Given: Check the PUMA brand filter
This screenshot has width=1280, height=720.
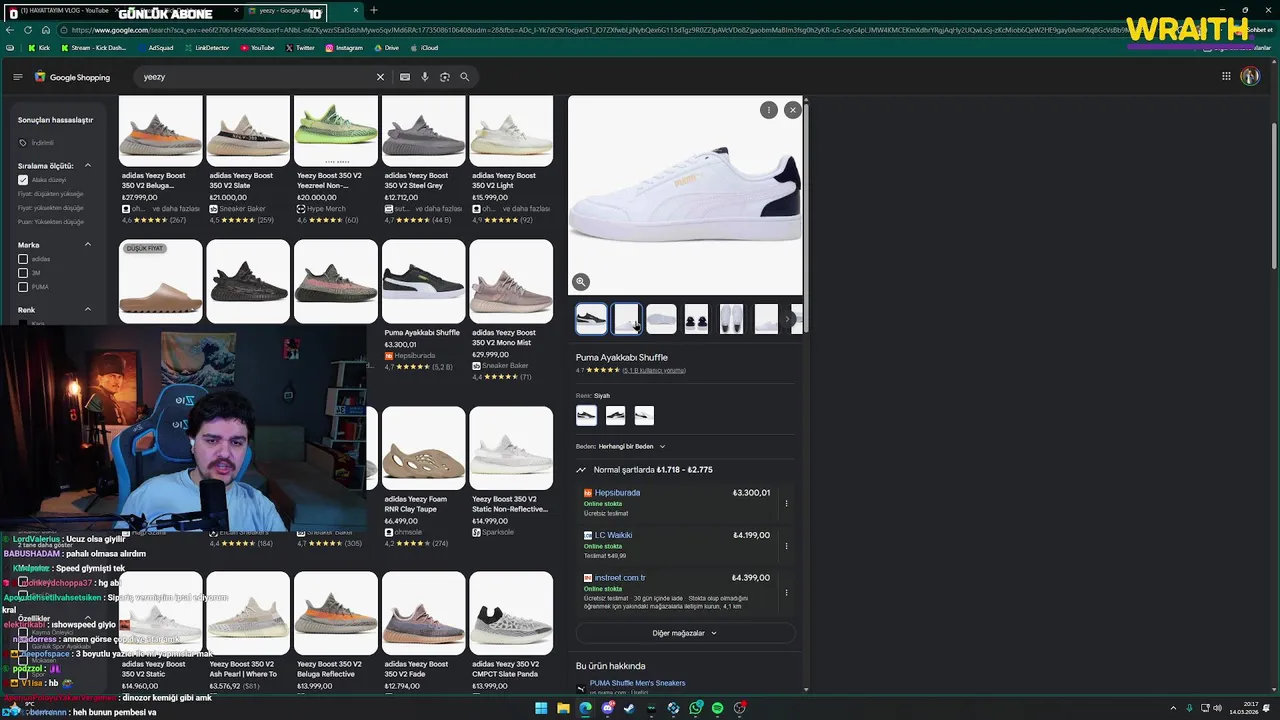Looking at the screenshot, I should point(23,287).
